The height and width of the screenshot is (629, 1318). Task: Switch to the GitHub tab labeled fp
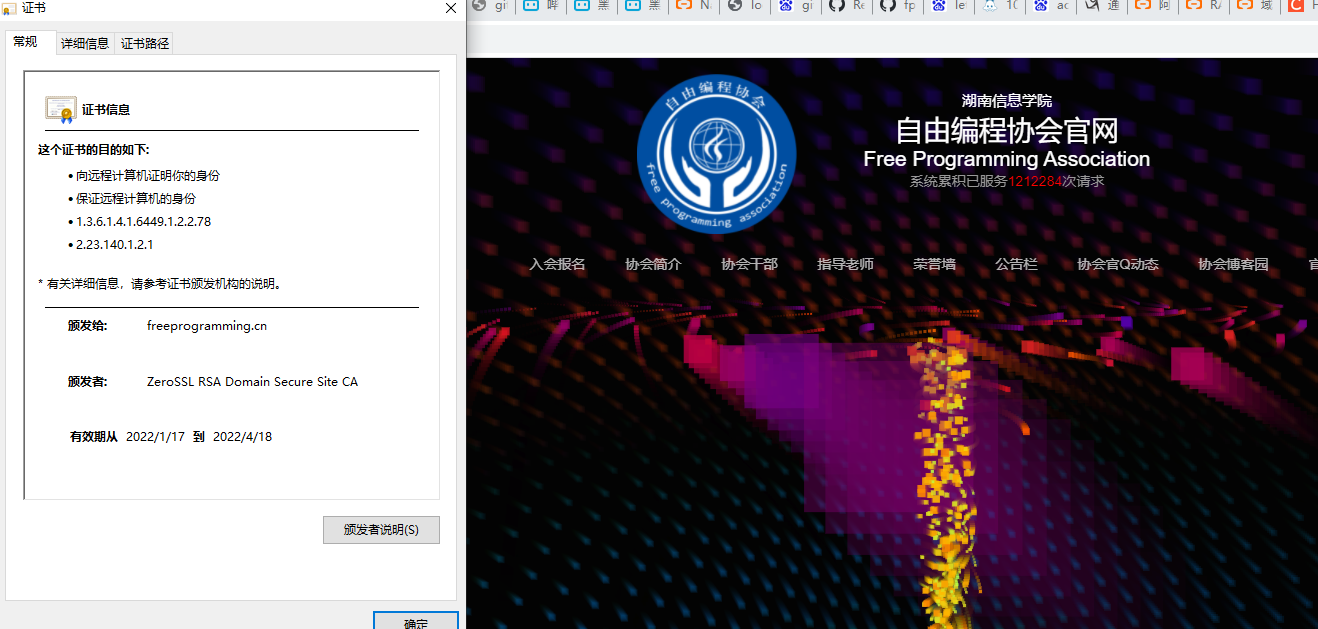[x=900, y=6]
